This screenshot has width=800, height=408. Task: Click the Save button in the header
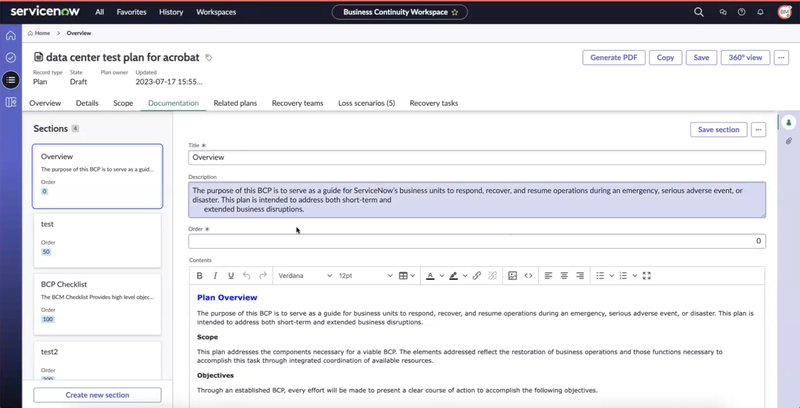(x=701, y=58)
